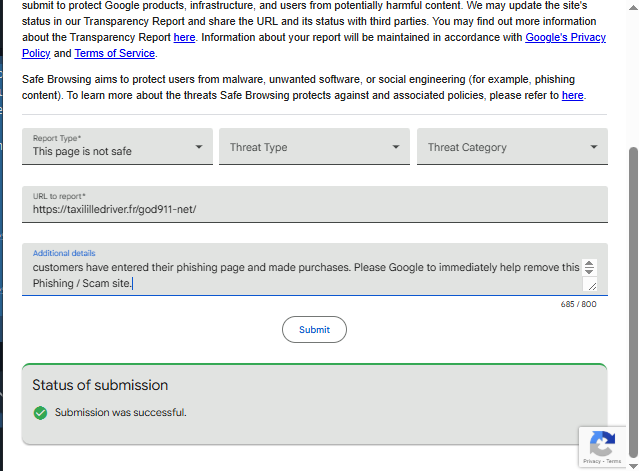Expand the Threat Type dropdown
This screenshot has height=471, width=639.
[x=314, y=147]
